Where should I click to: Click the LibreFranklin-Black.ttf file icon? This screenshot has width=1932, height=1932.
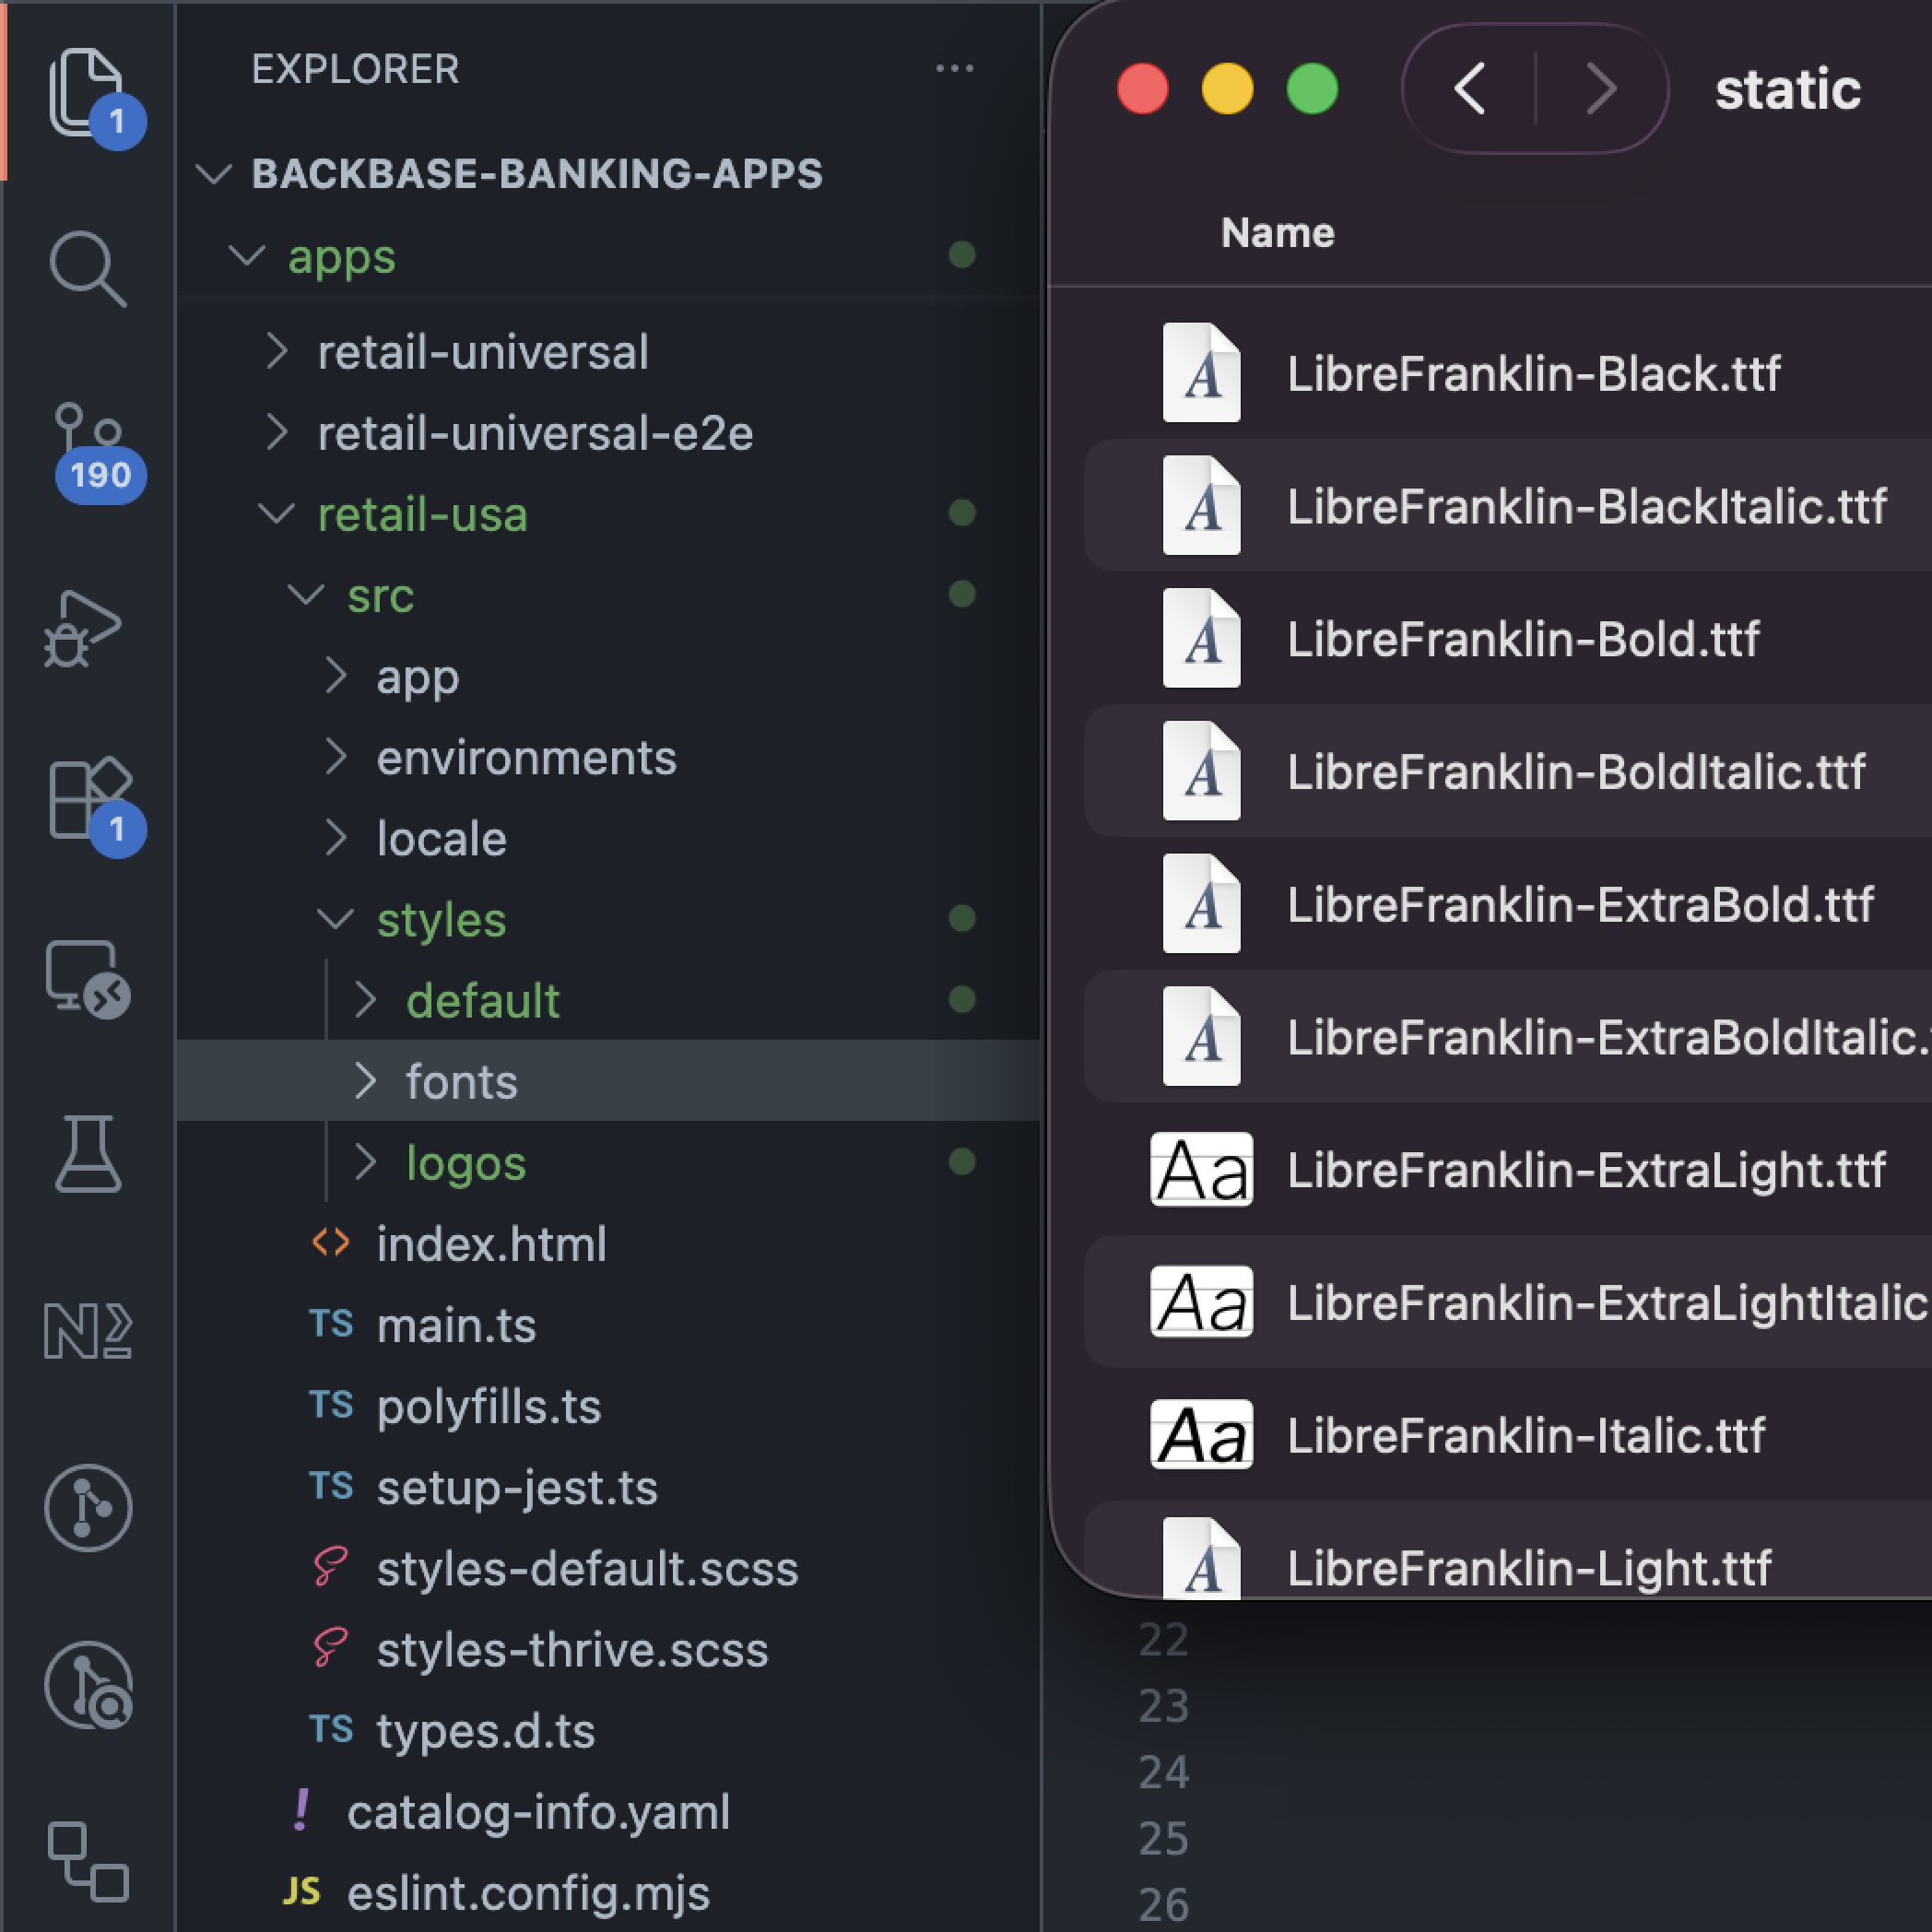(x=1201, y=372)
